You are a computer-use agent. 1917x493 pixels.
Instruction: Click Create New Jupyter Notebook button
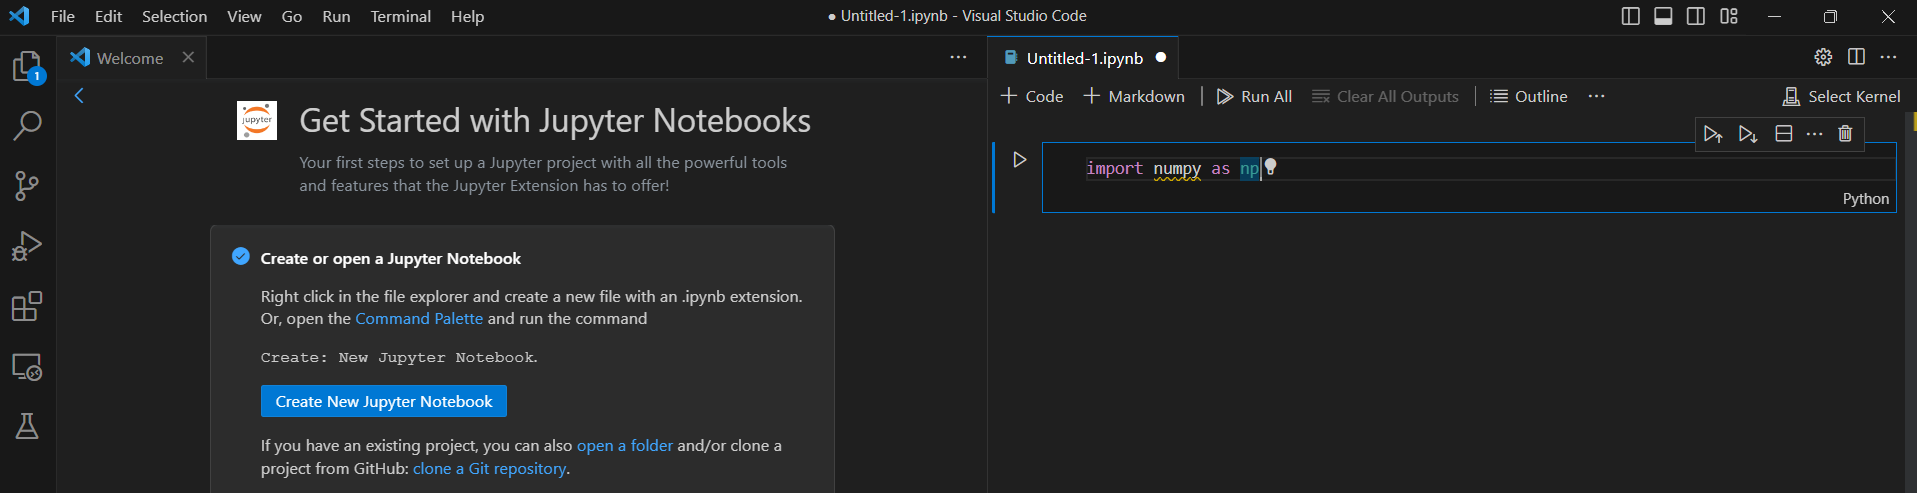pyautogui.click(x=384, y=401)
